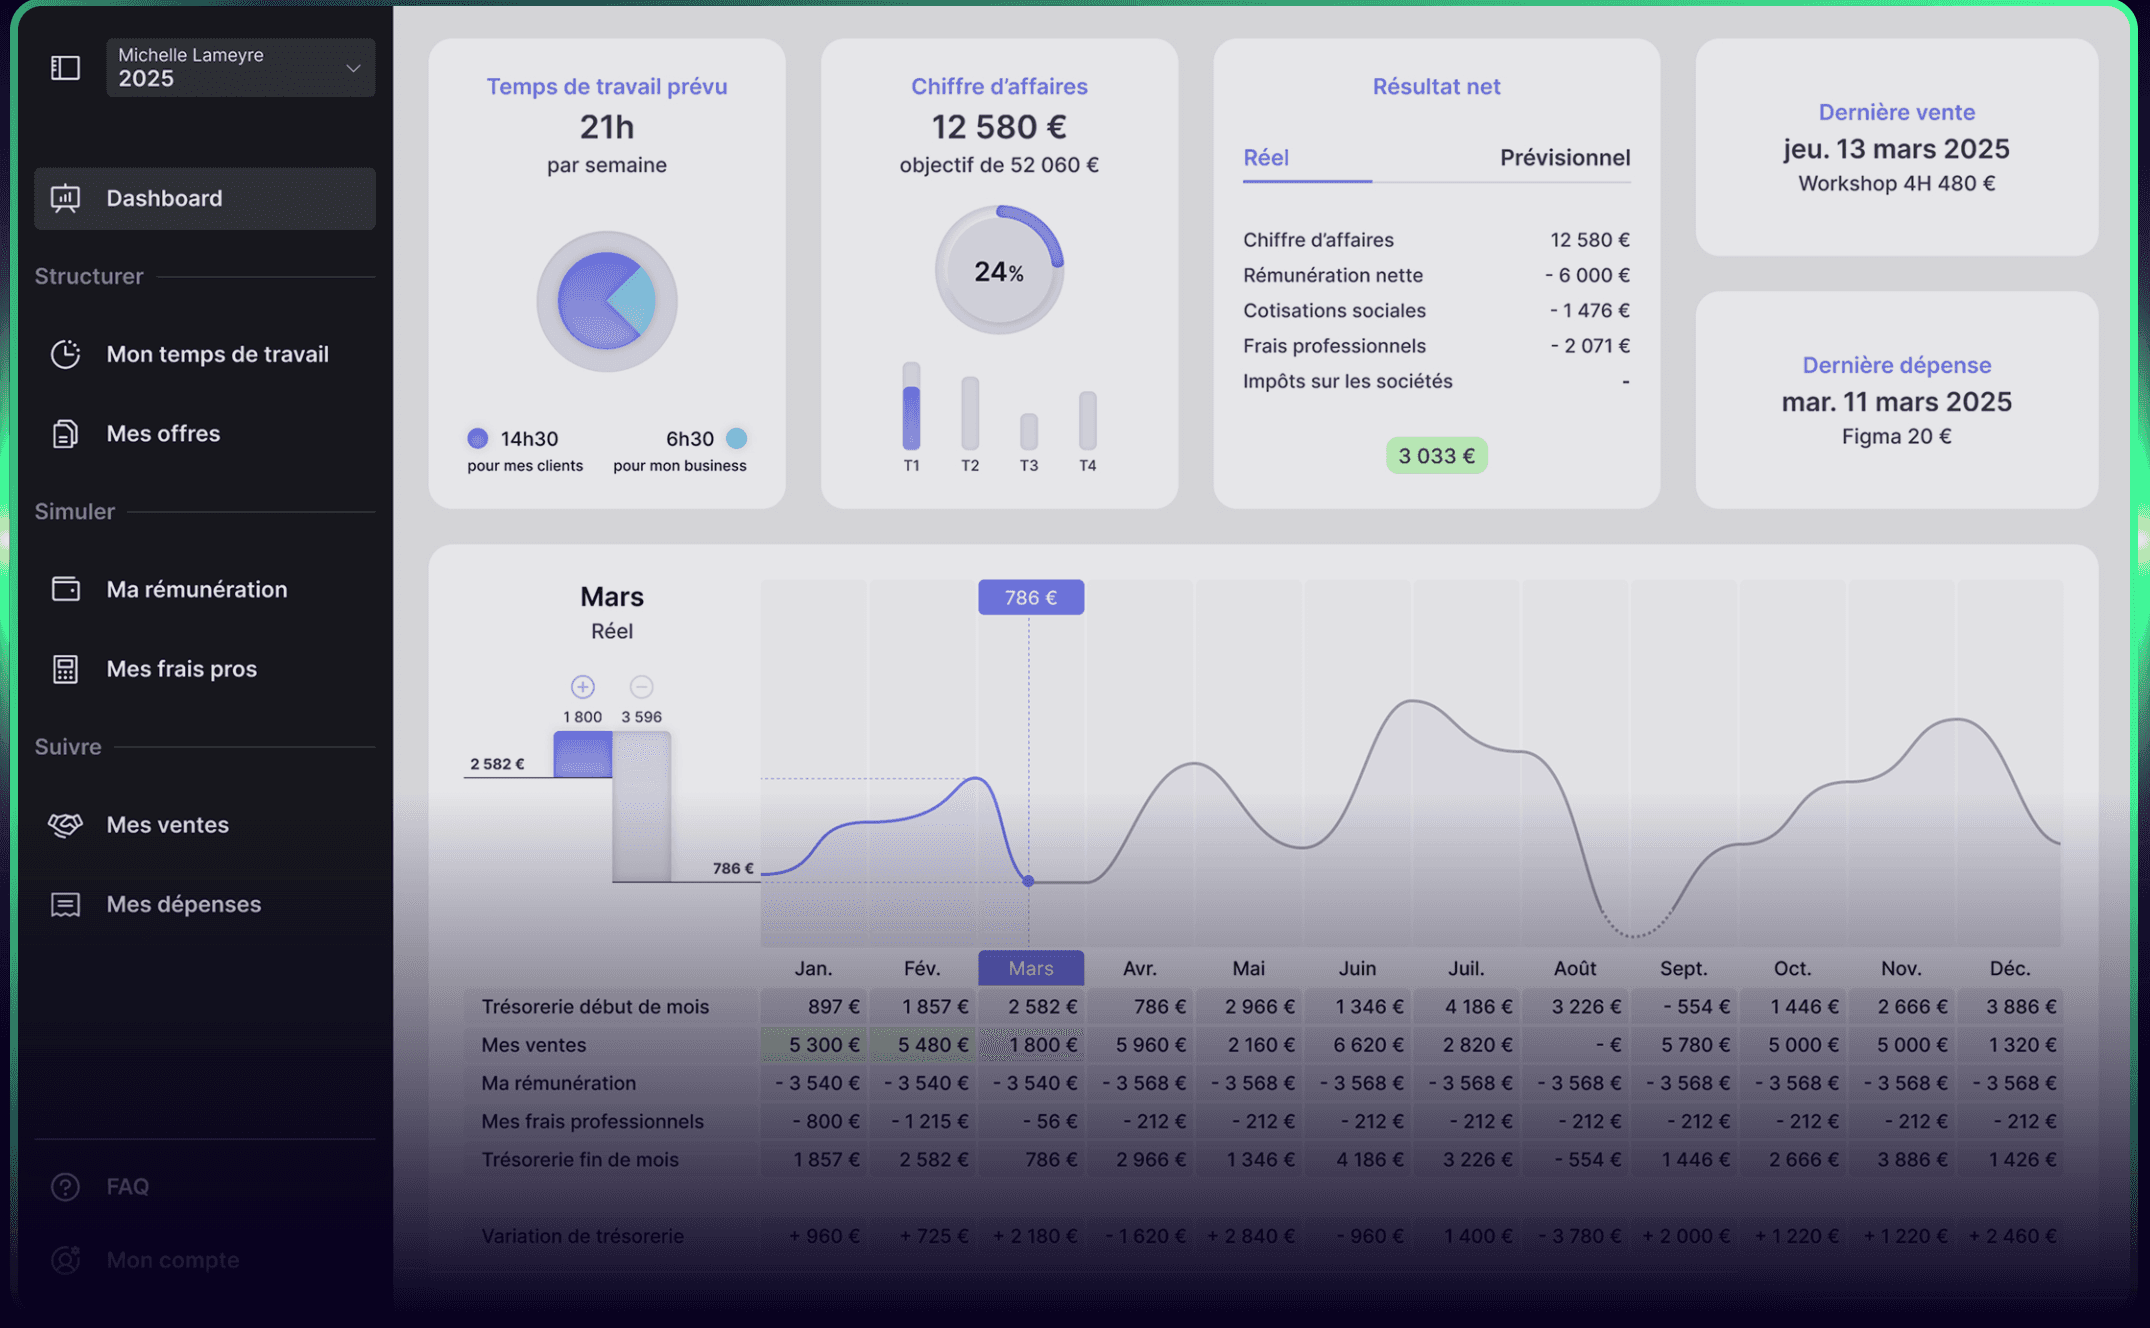Click the minus circle above 3 596
Screen dimensions: 2150x1328
click(x=641, y=687)
